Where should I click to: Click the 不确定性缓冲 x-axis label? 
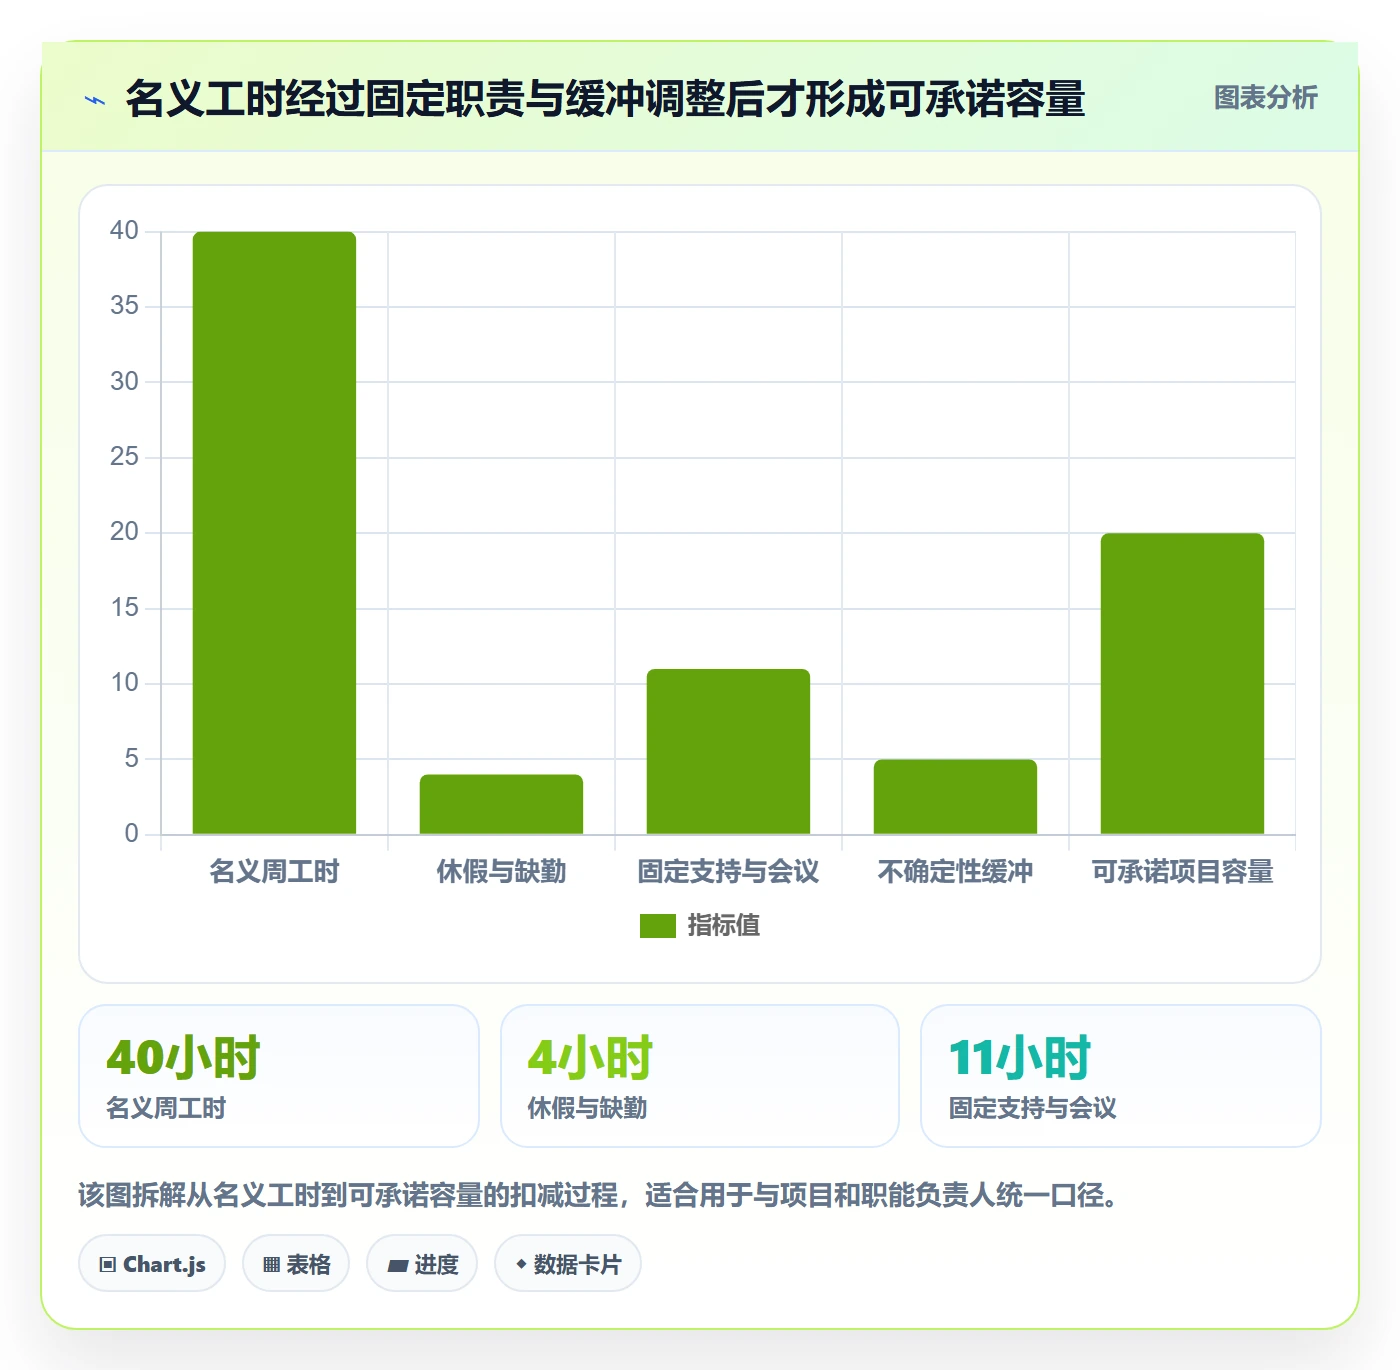[955, 872]
